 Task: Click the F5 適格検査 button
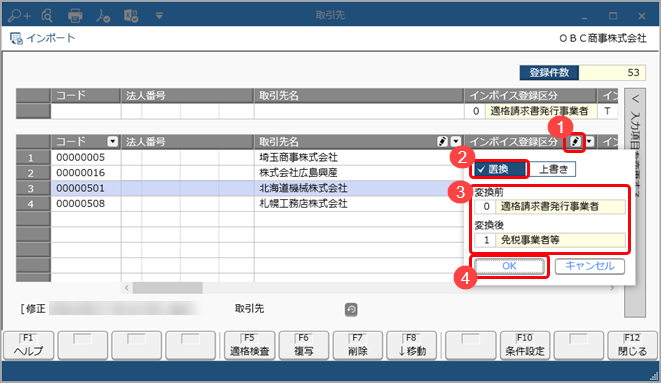tap(250, 345)
